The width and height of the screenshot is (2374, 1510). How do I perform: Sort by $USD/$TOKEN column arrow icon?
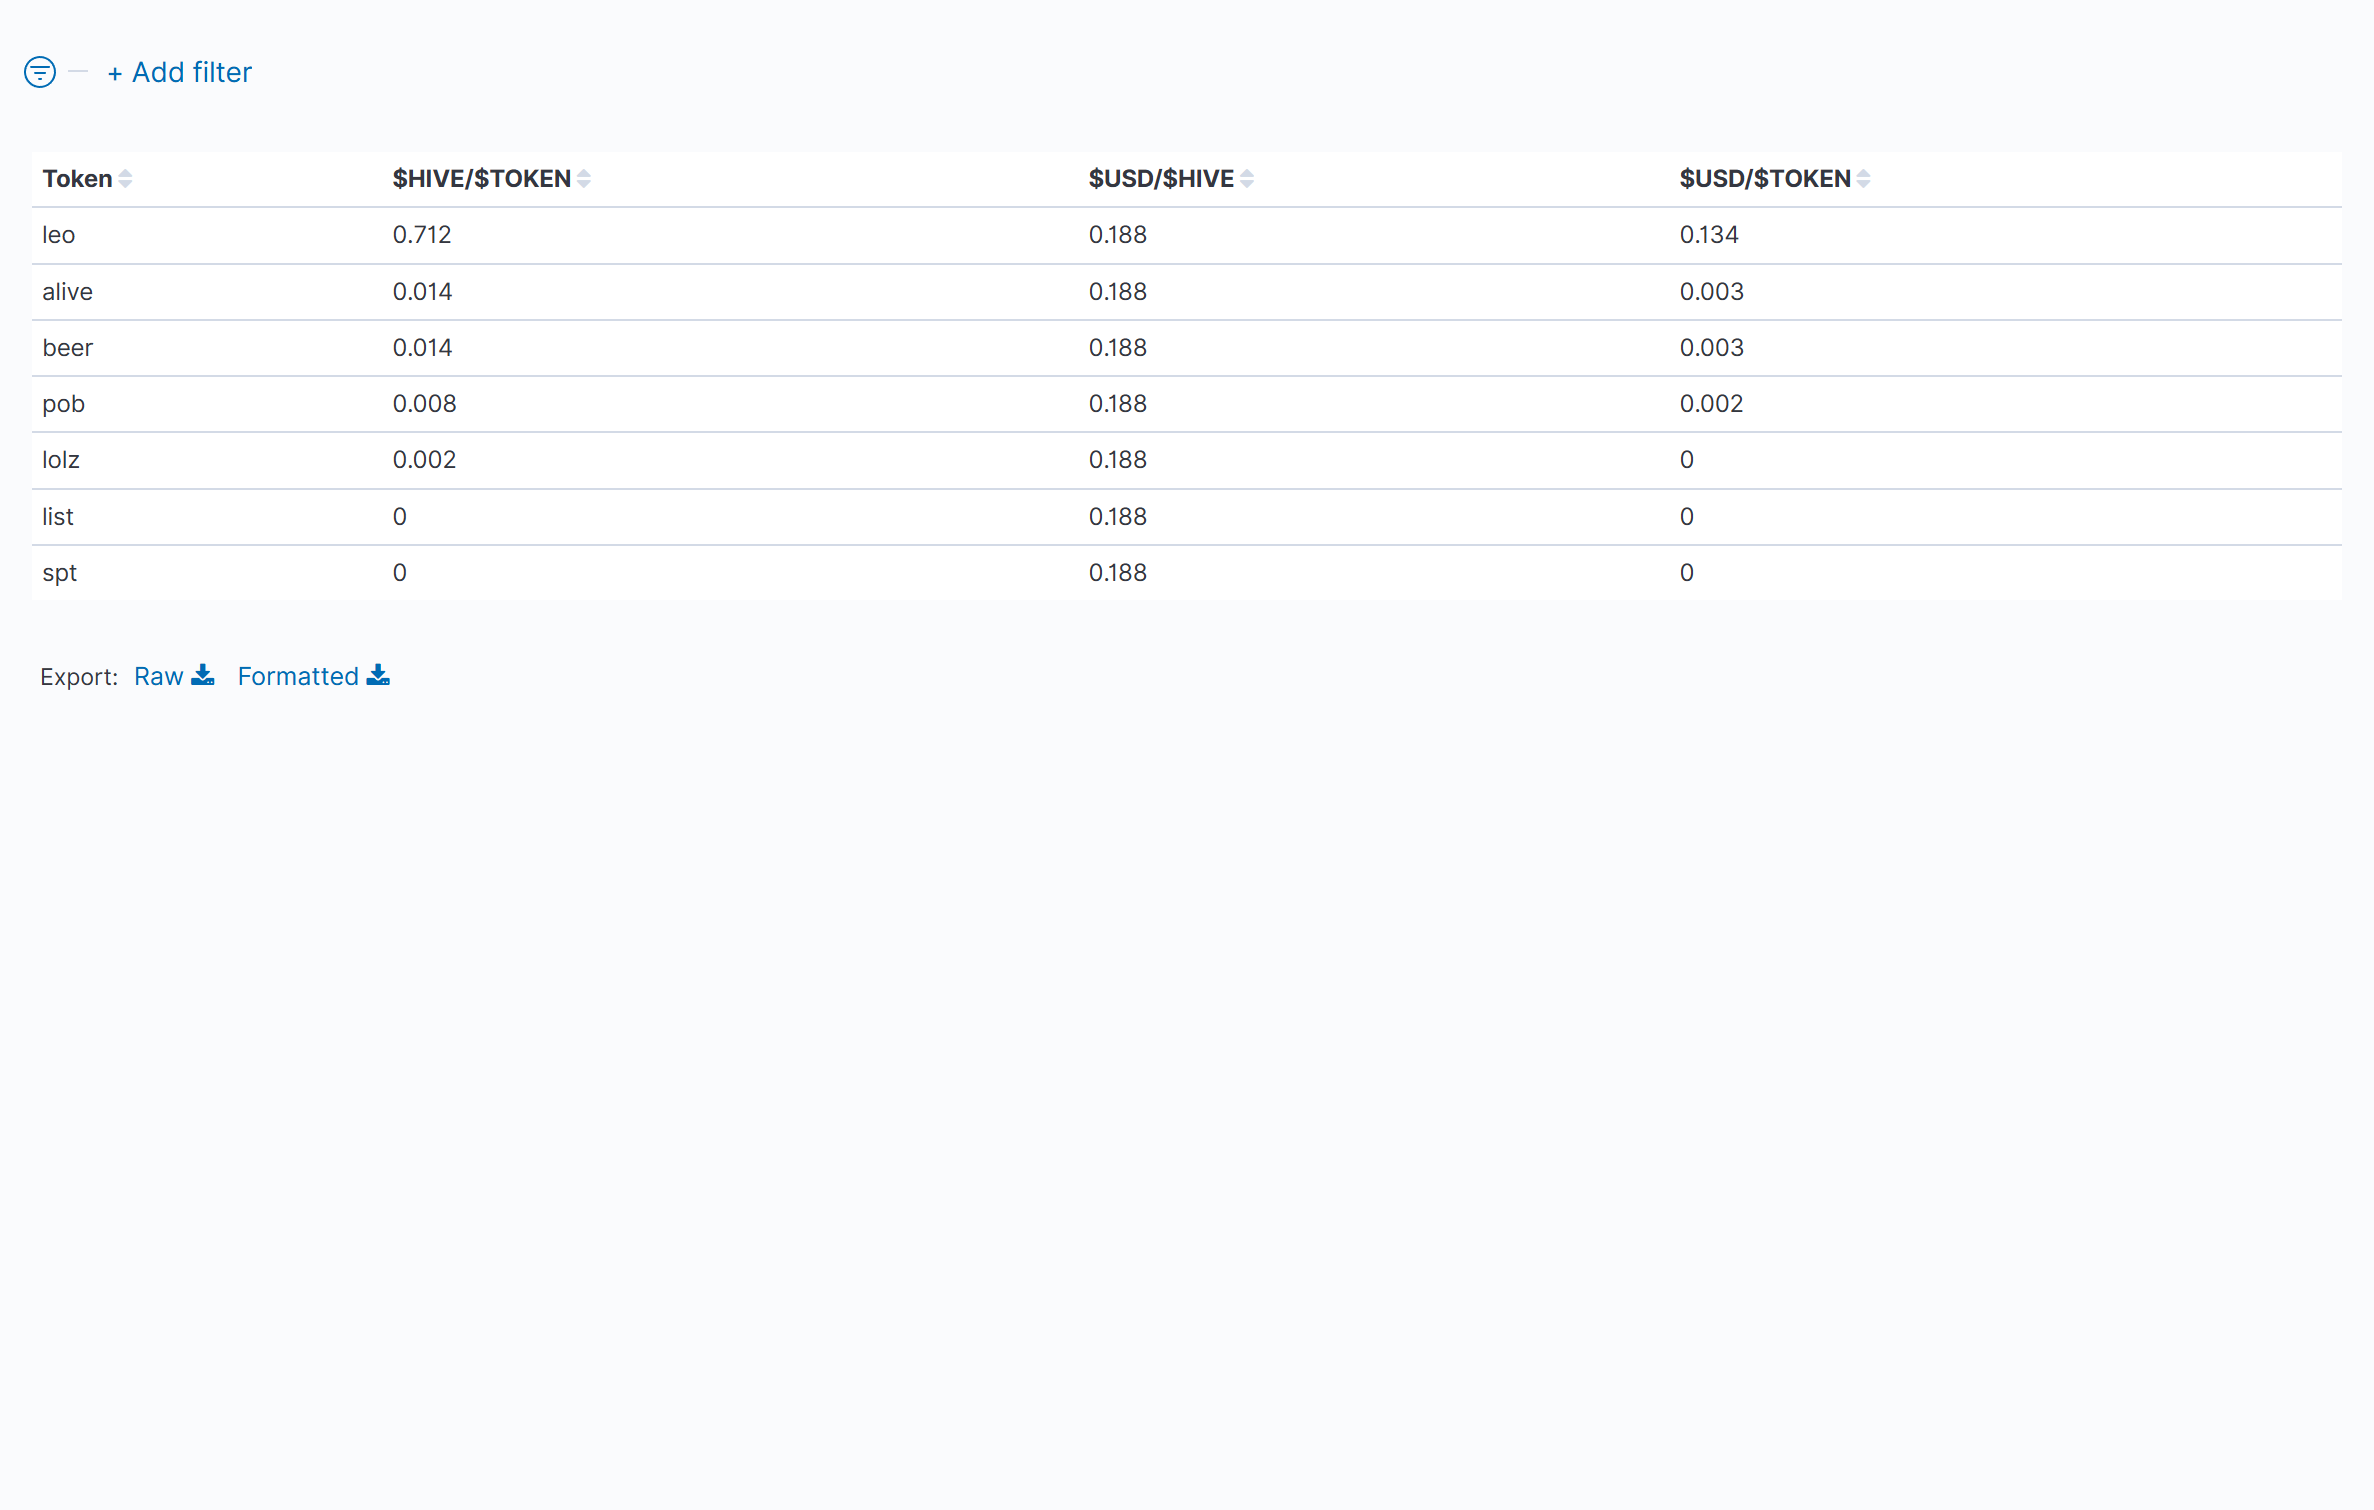click(x=1863, y=179)
